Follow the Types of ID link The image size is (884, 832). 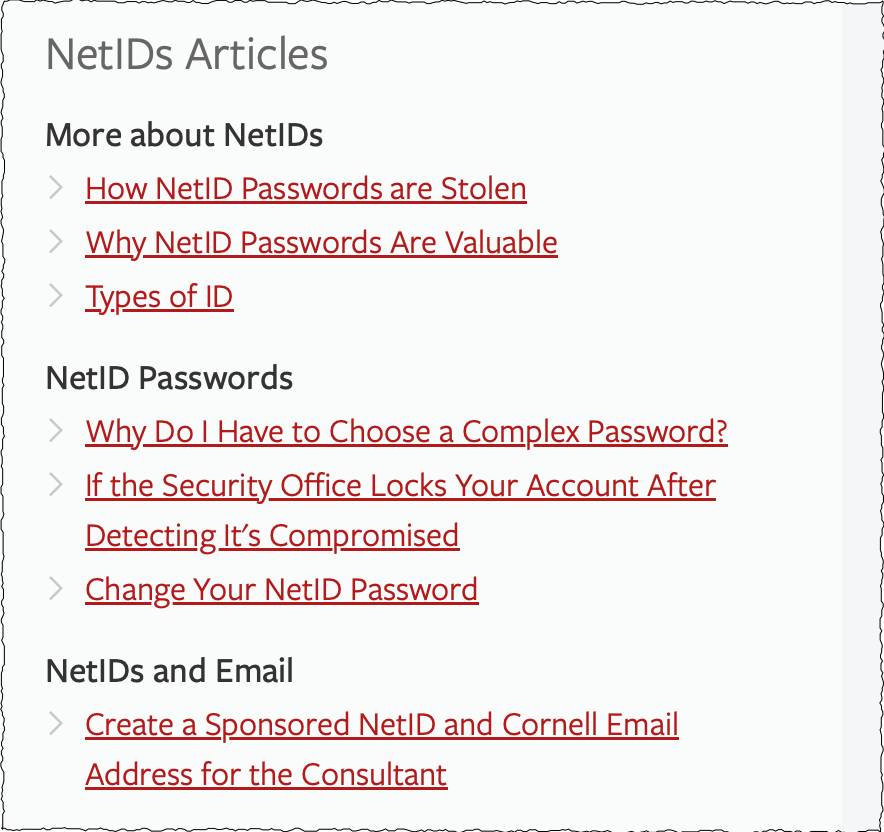tap(159, 297)
